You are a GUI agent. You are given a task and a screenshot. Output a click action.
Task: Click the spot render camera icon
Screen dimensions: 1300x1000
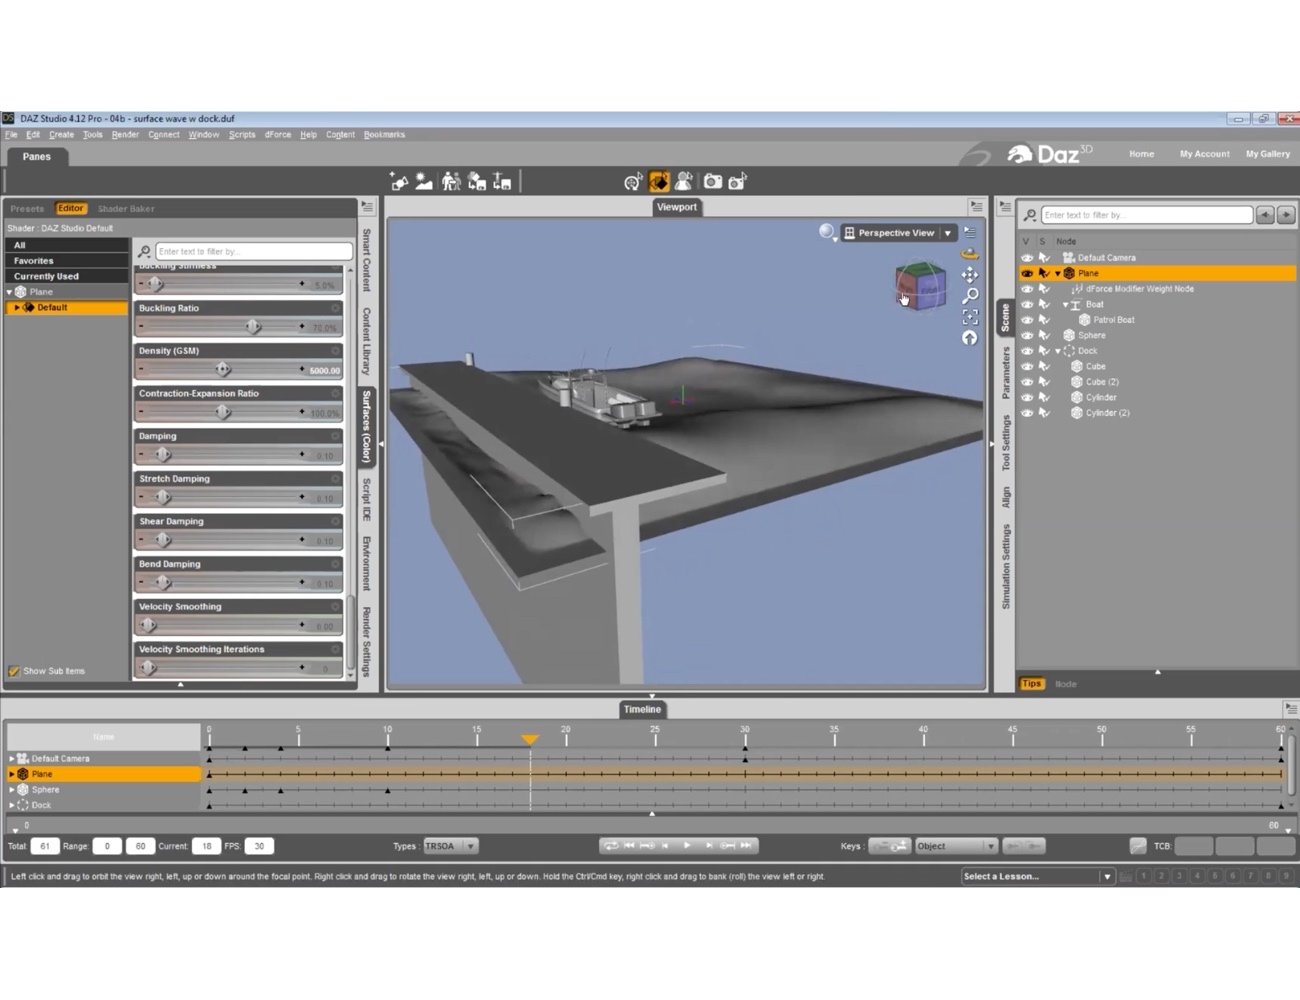pyautogui.click(x=738, y=181)
